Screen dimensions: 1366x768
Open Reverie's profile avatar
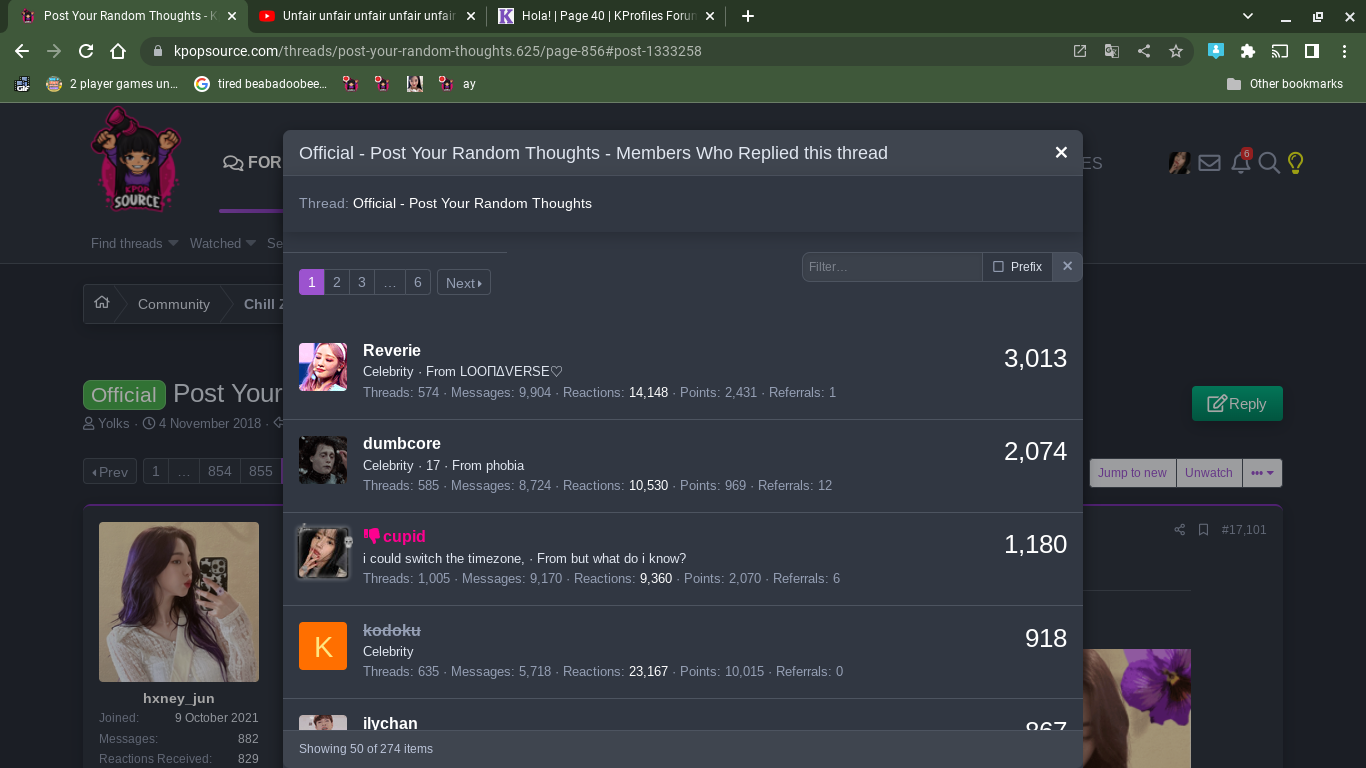point(323,367)
